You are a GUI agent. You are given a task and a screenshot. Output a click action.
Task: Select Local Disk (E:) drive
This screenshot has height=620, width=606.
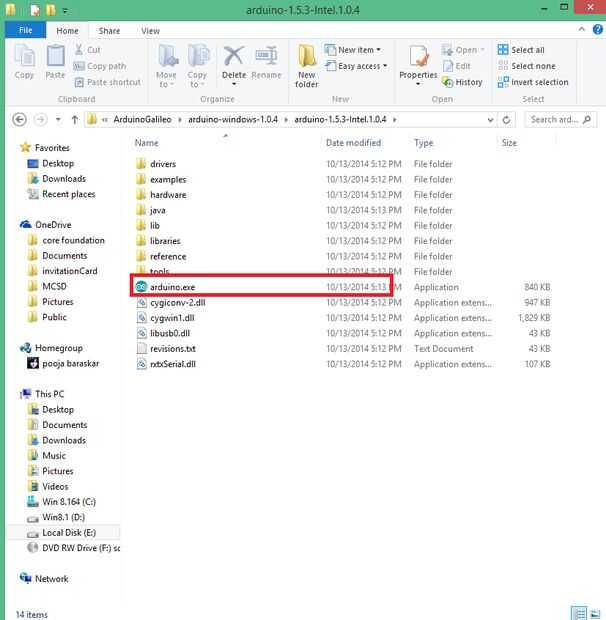(69, 533)
